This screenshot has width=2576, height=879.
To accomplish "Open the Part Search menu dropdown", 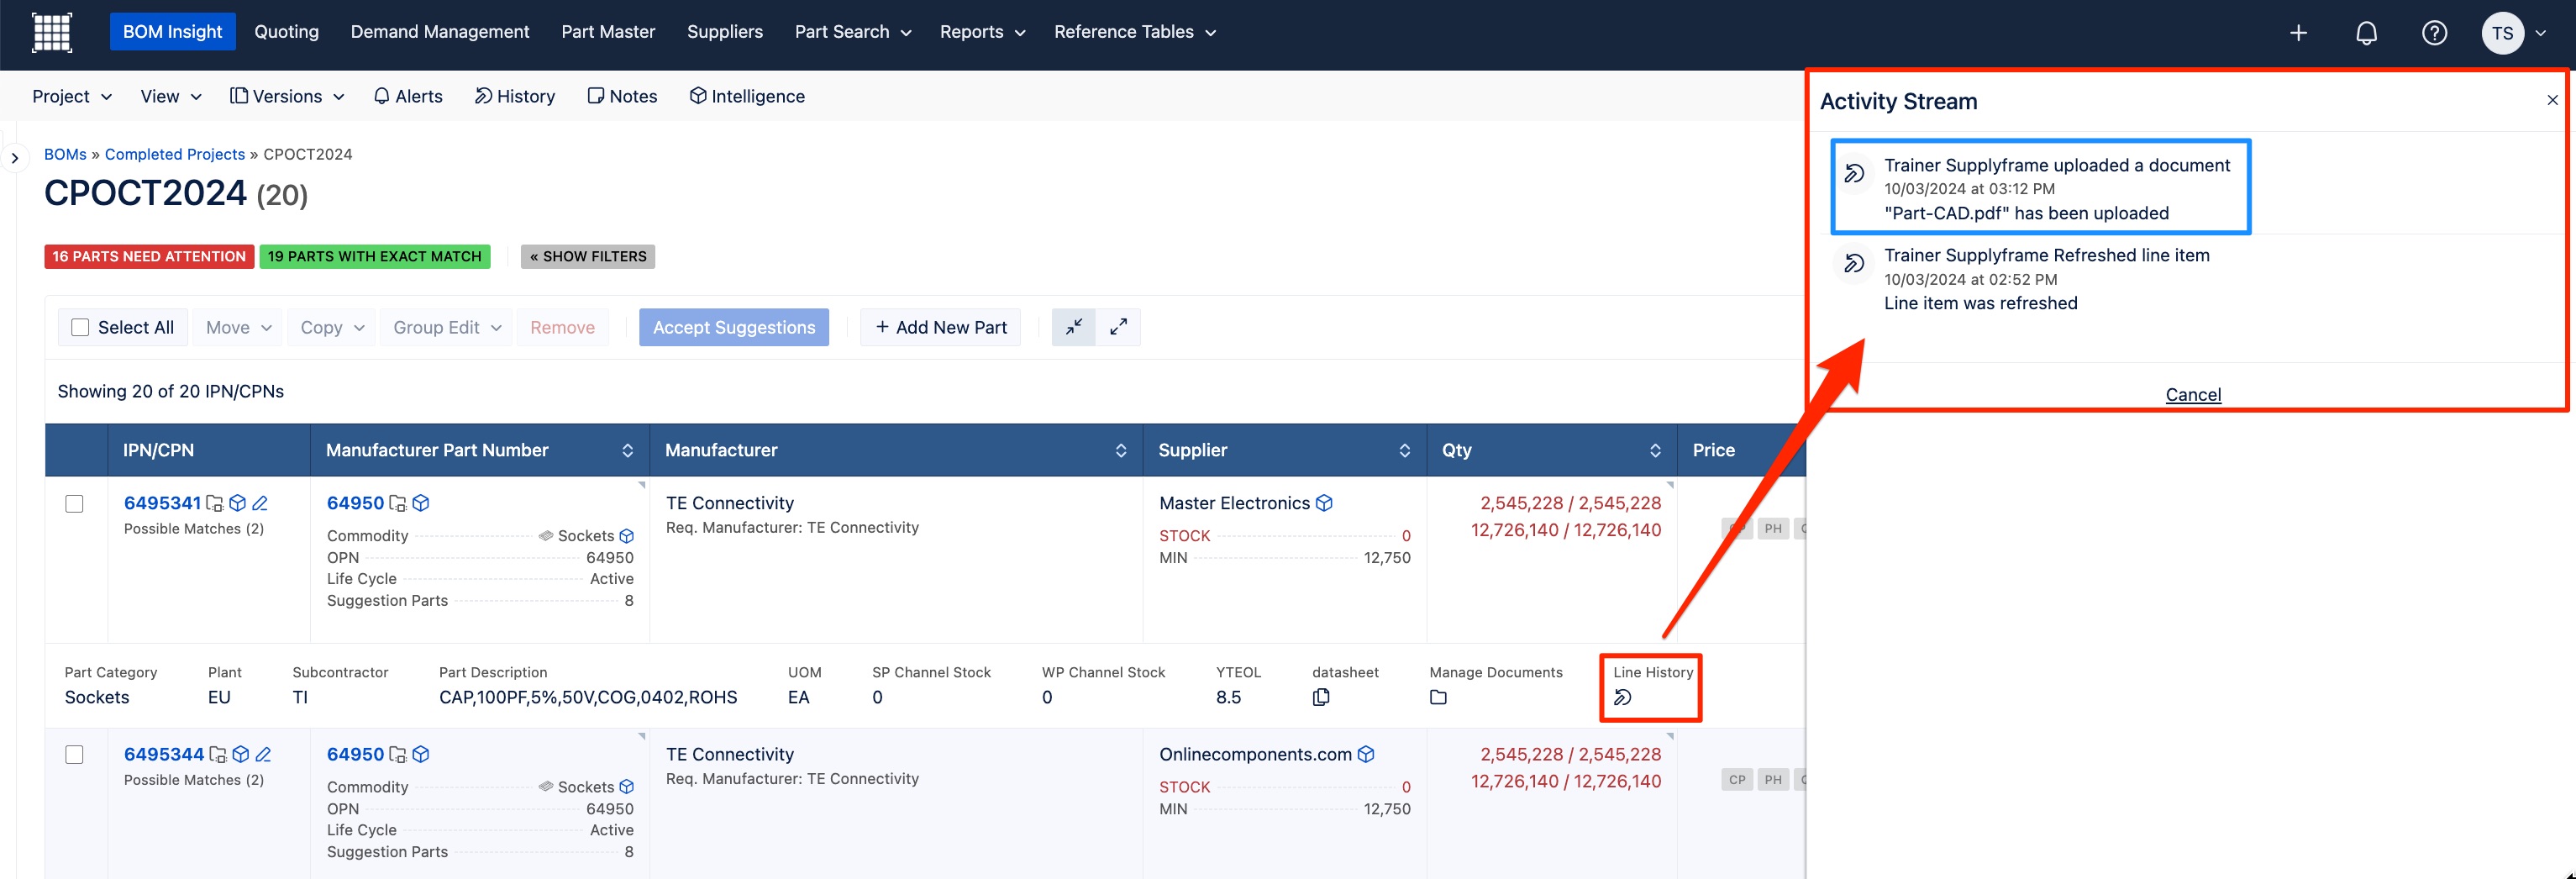I will (853, 32).
